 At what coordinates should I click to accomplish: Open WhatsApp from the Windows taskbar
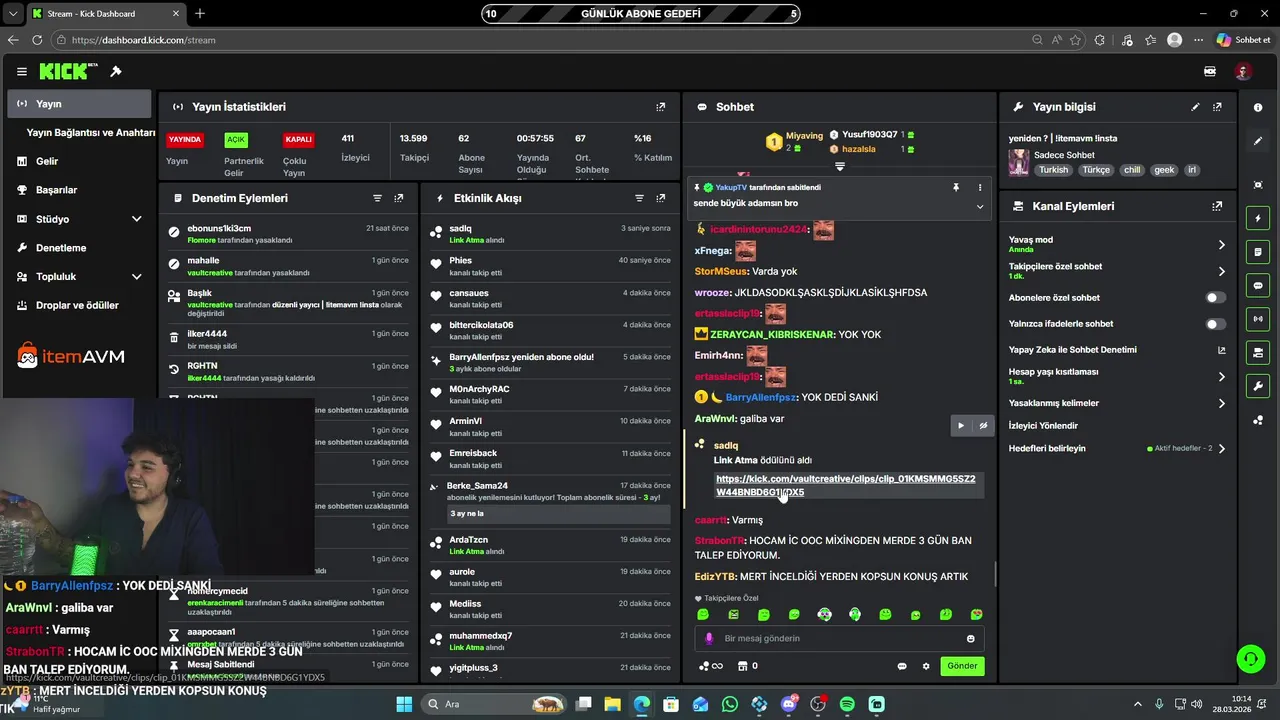click(730, 704)
